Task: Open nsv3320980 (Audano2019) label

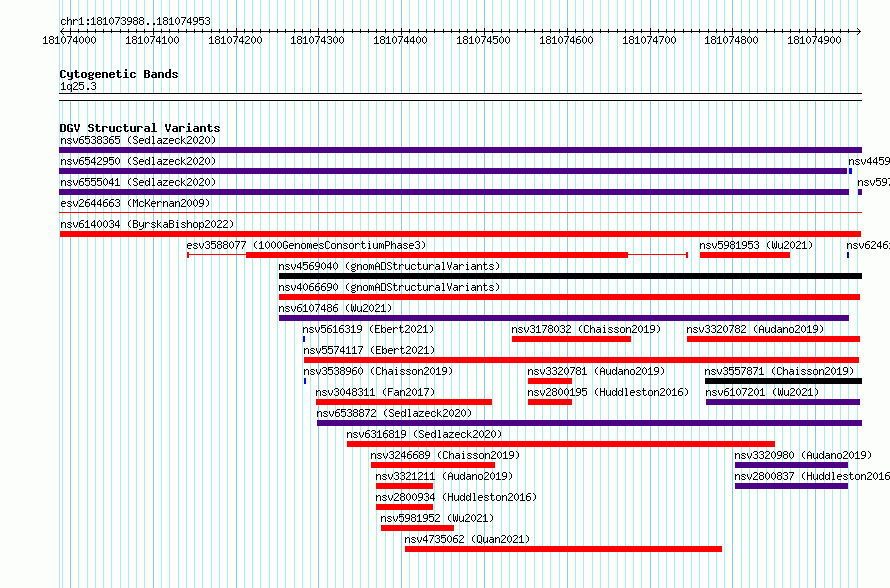Action: point(803,455)
